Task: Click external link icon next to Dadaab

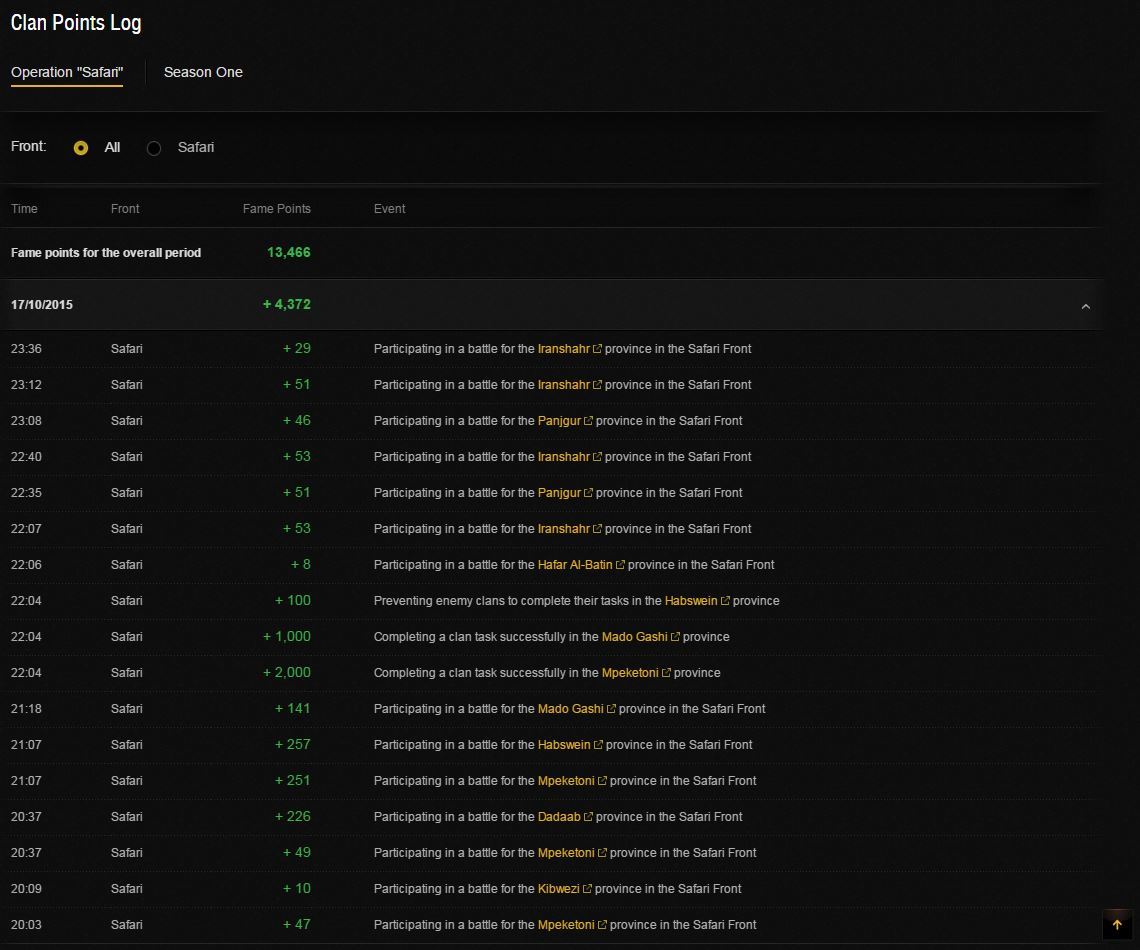Action: point(588,817)
